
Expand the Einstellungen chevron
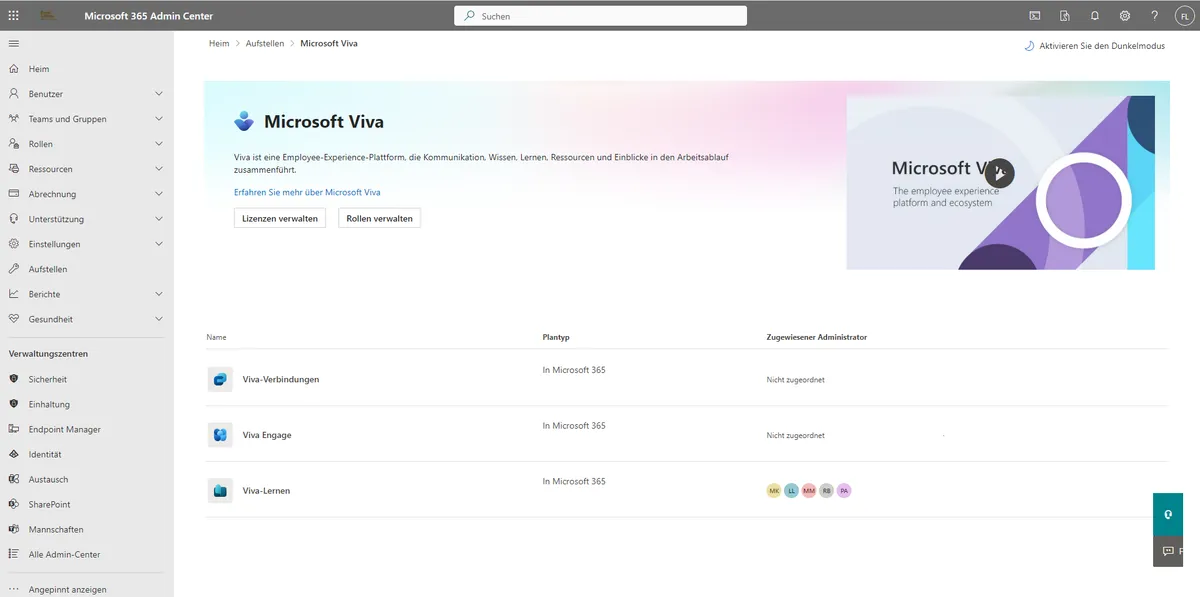tap(159, 244)
